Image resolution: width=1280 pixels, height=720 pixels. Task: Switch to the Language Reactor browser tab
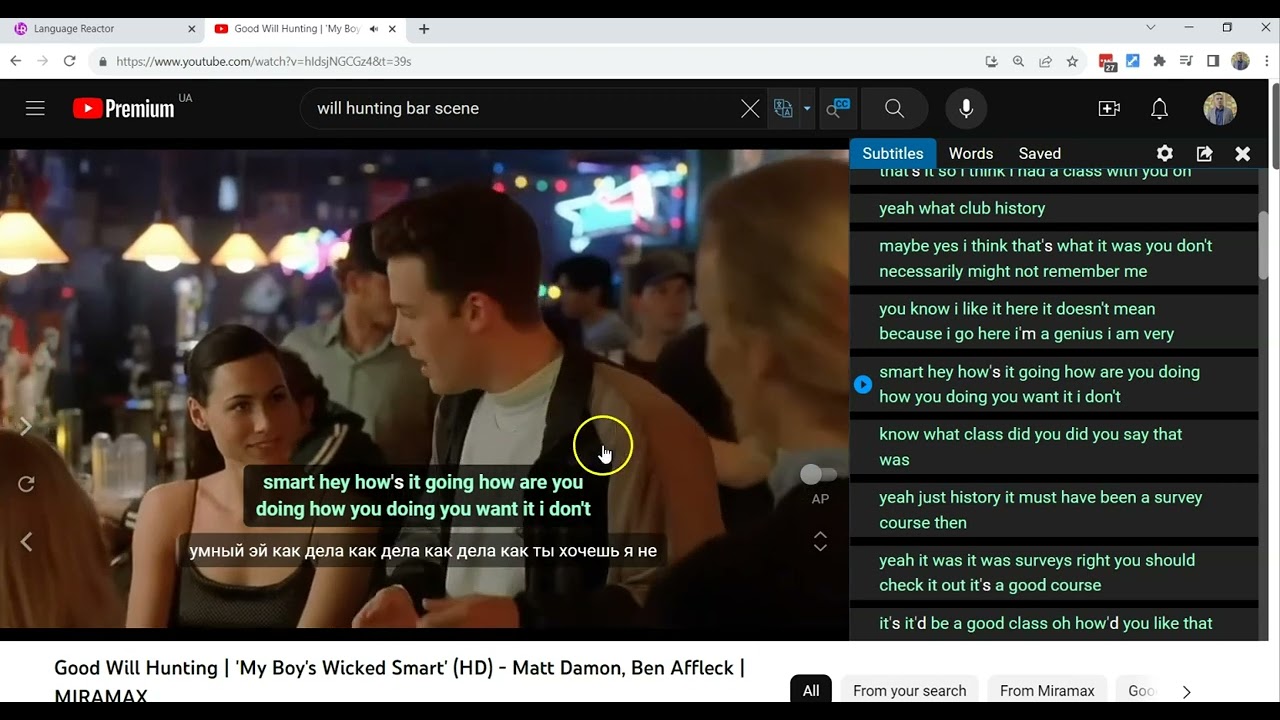[102, 29]
